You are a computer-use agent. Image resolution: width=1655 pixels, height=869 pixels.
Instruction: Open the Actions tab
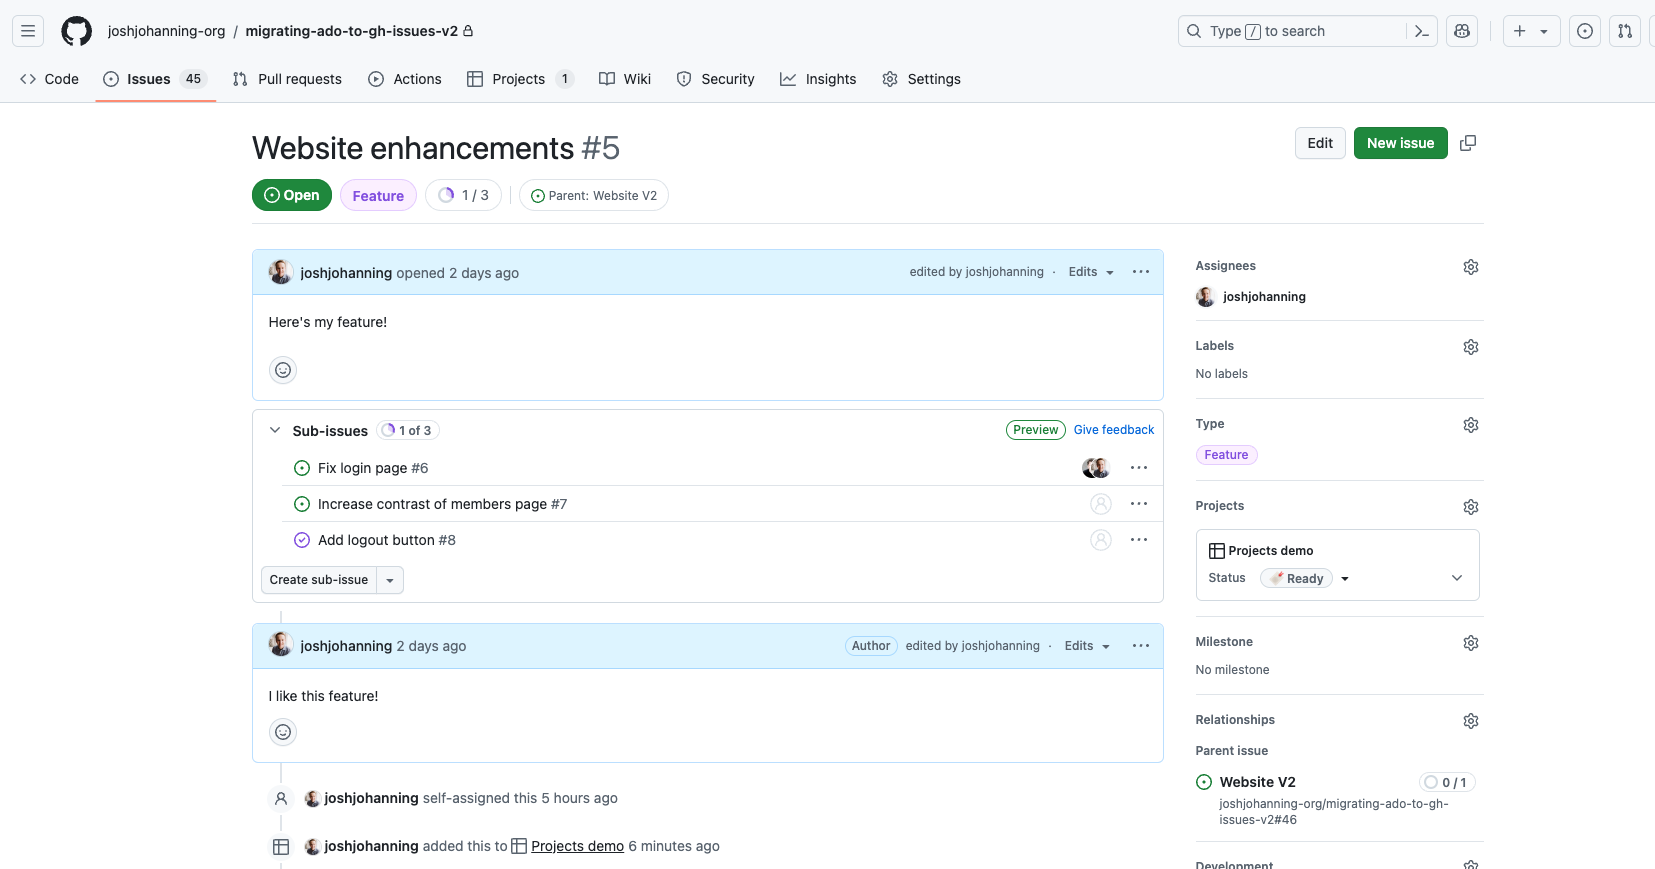[x=405, y=79]
